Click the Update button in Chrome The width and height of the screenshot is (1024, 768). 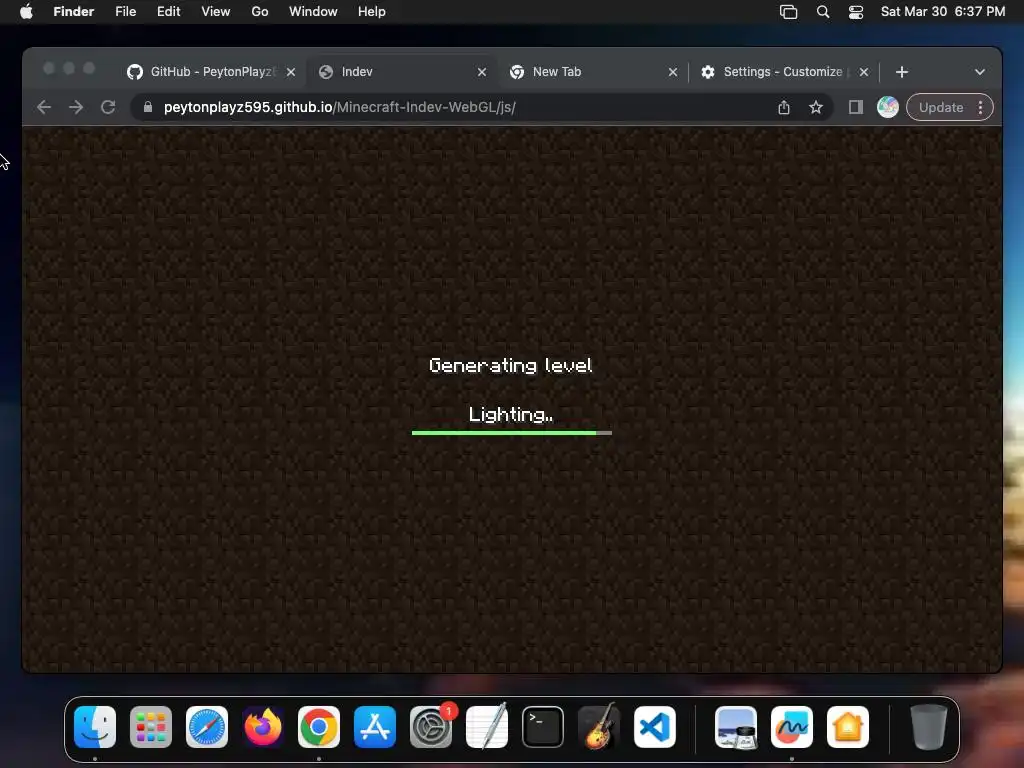click(940, 107)
